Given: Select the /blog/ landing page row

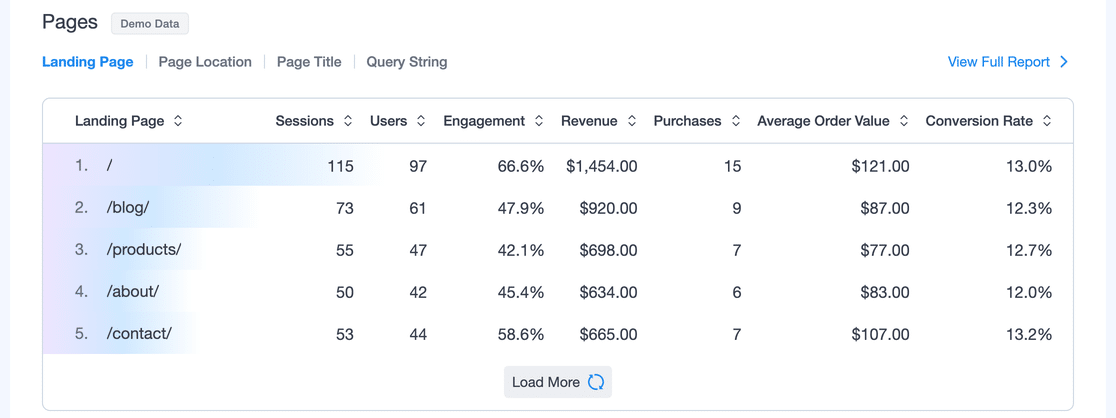Looking at the screenshot, I should tap(557, 208).
